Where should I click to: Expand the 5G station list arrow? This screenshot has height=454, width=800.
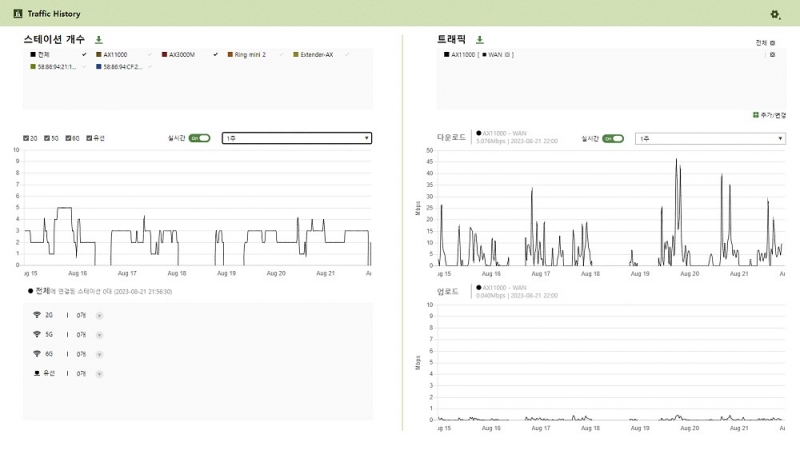tap(99, 334)
